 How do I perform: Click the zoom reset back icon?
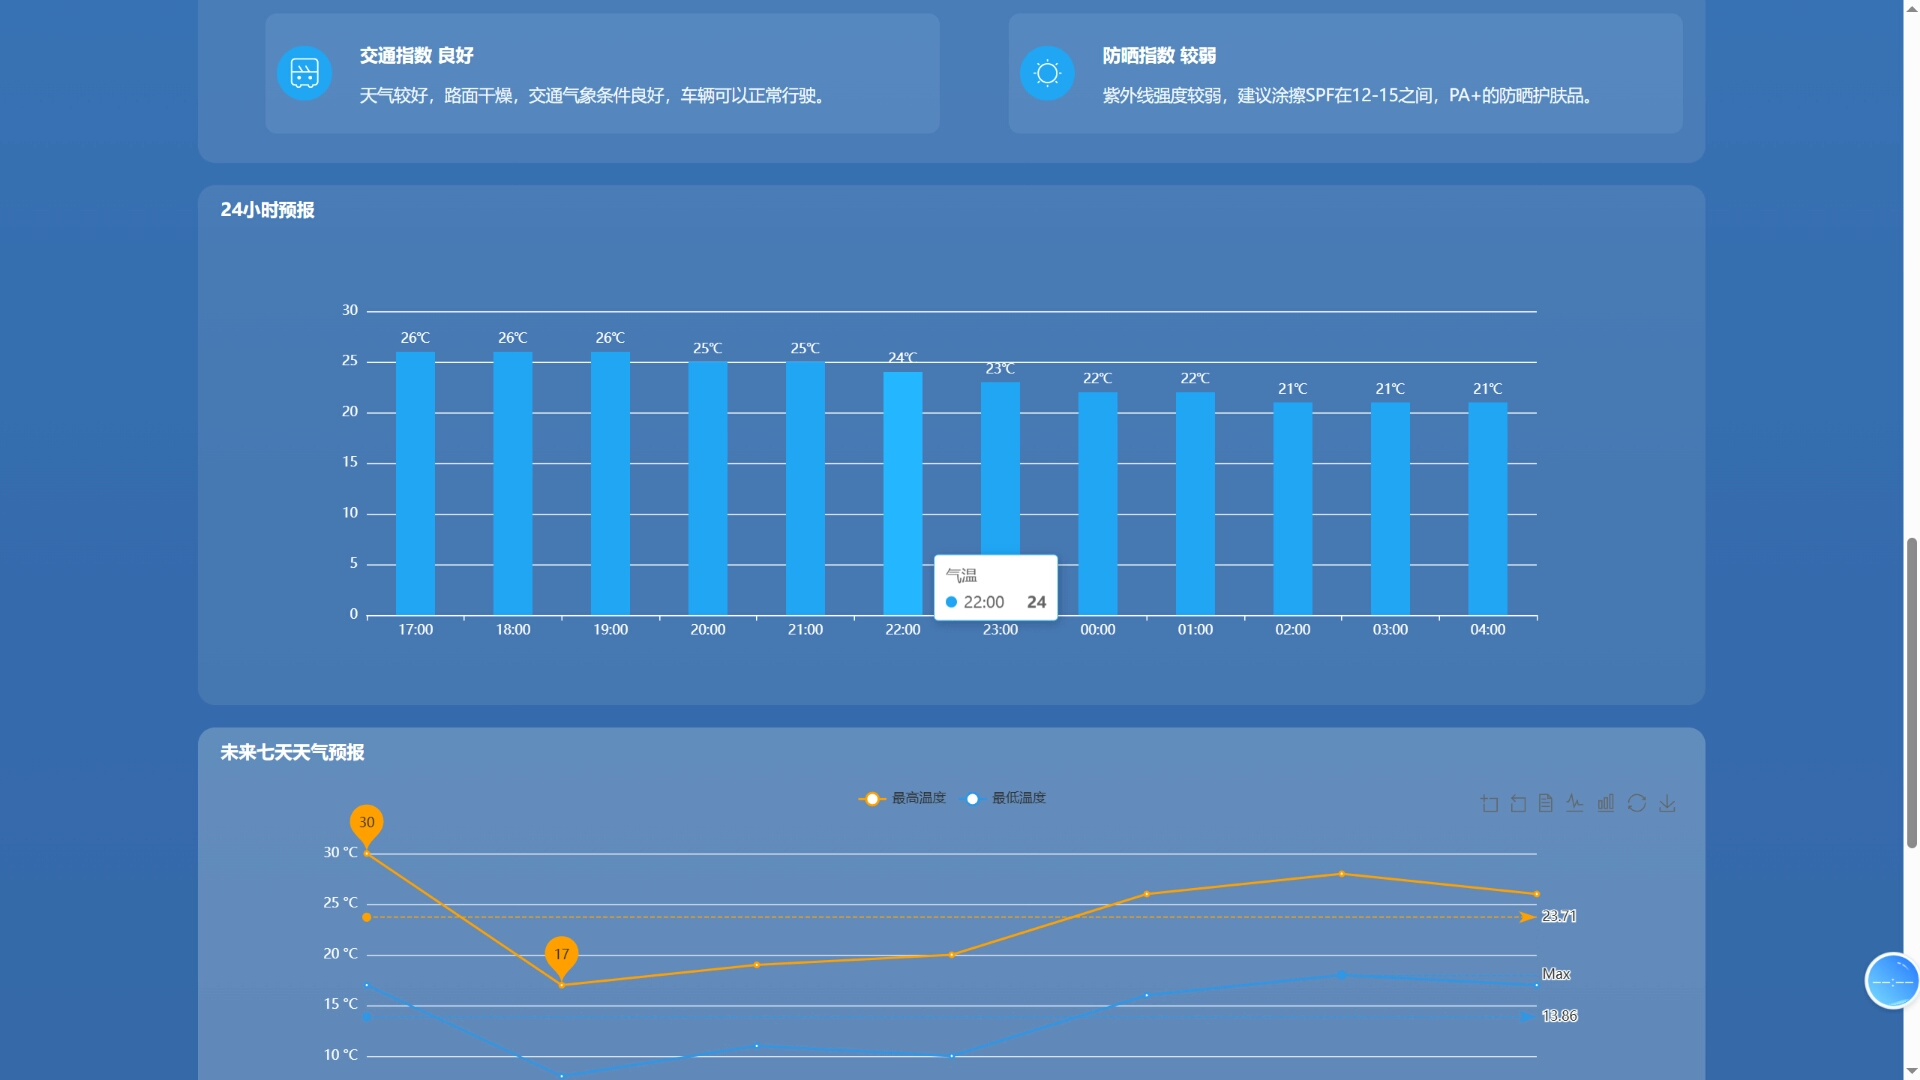pos(1518,804)
